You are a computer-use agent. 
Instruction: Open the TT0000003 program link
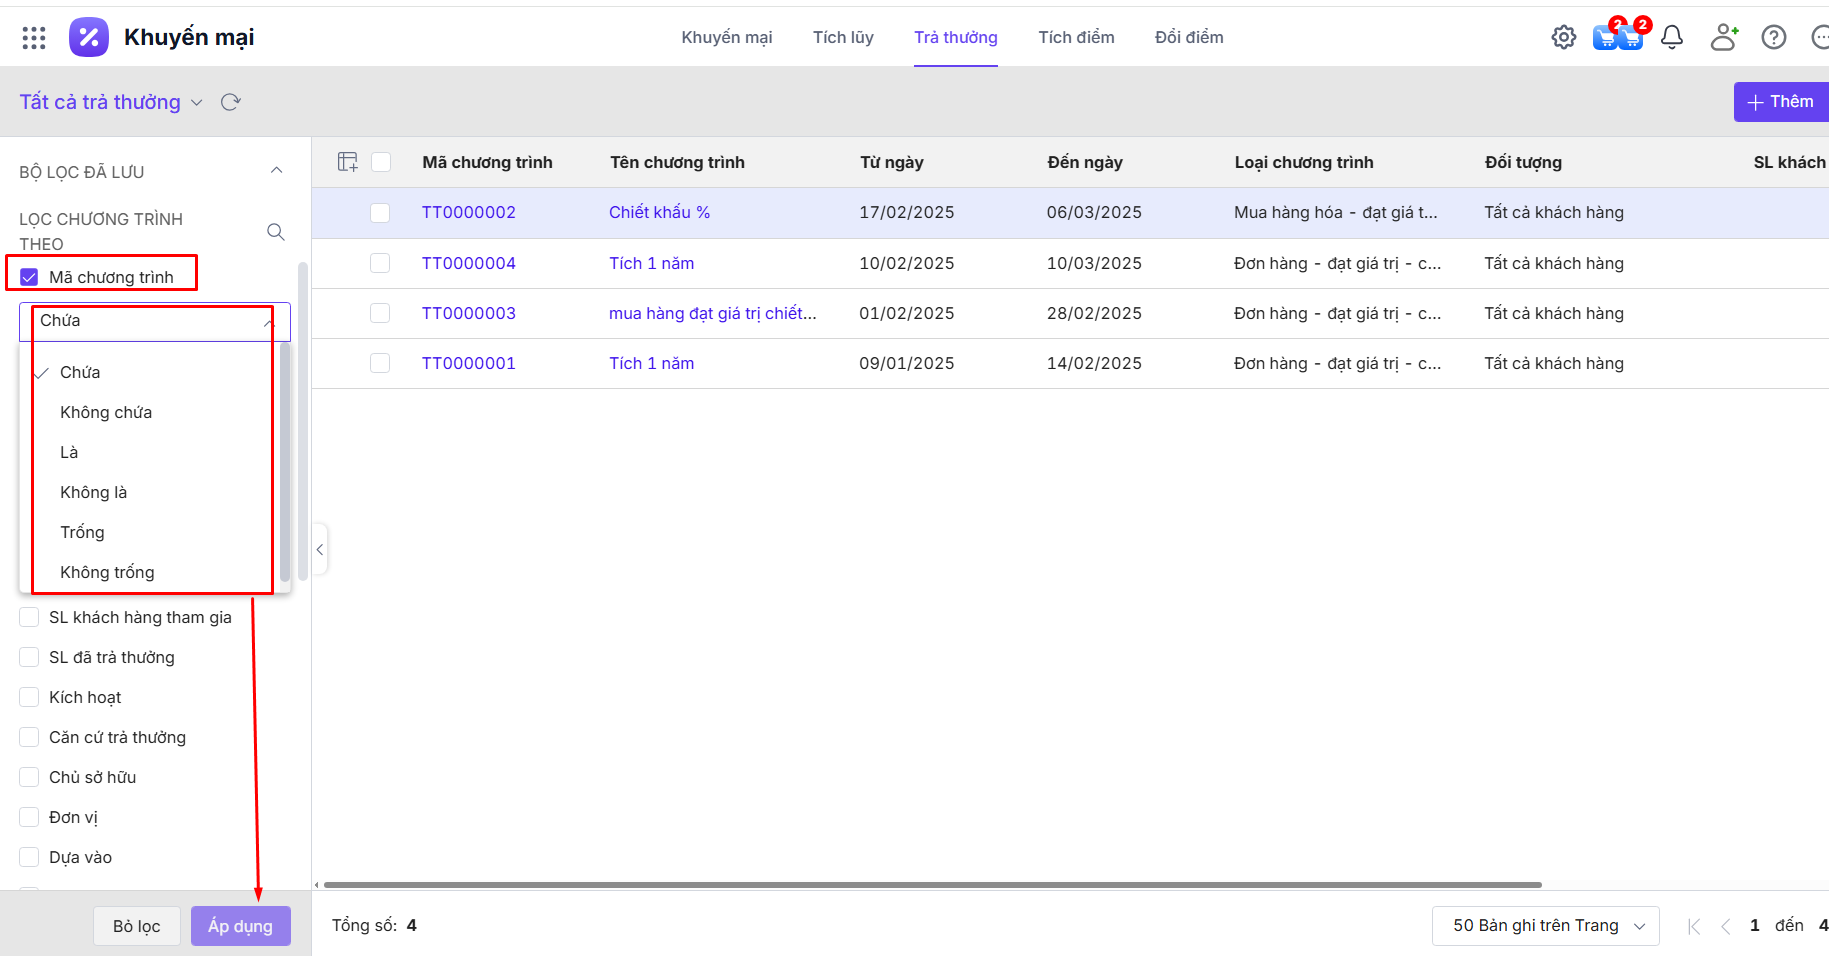pos(468,313)
